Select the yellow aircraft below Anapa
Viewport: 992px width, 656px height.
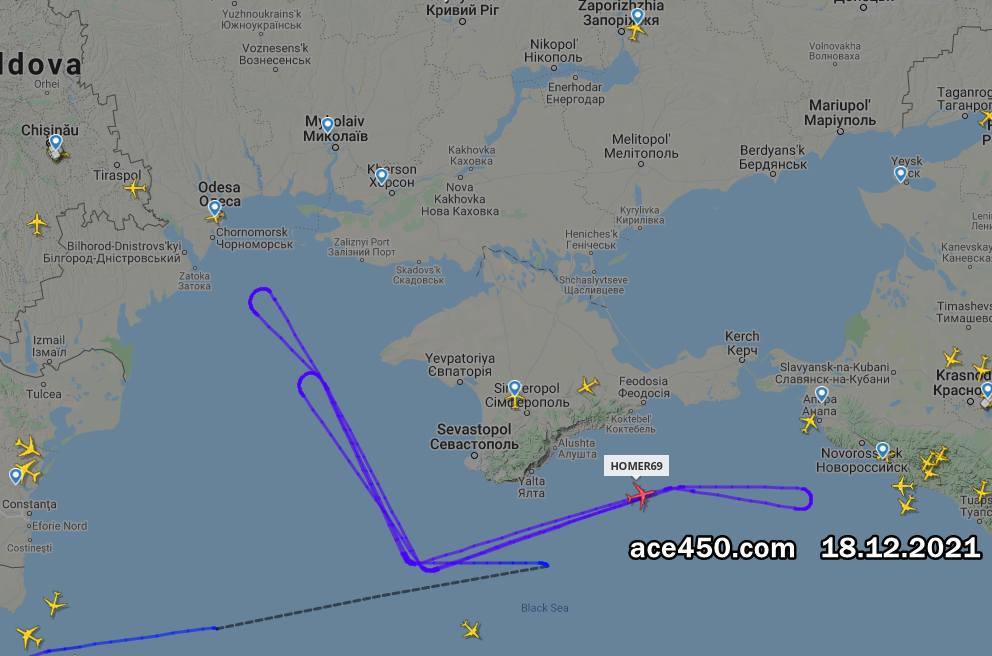click(x=809, y=422)
